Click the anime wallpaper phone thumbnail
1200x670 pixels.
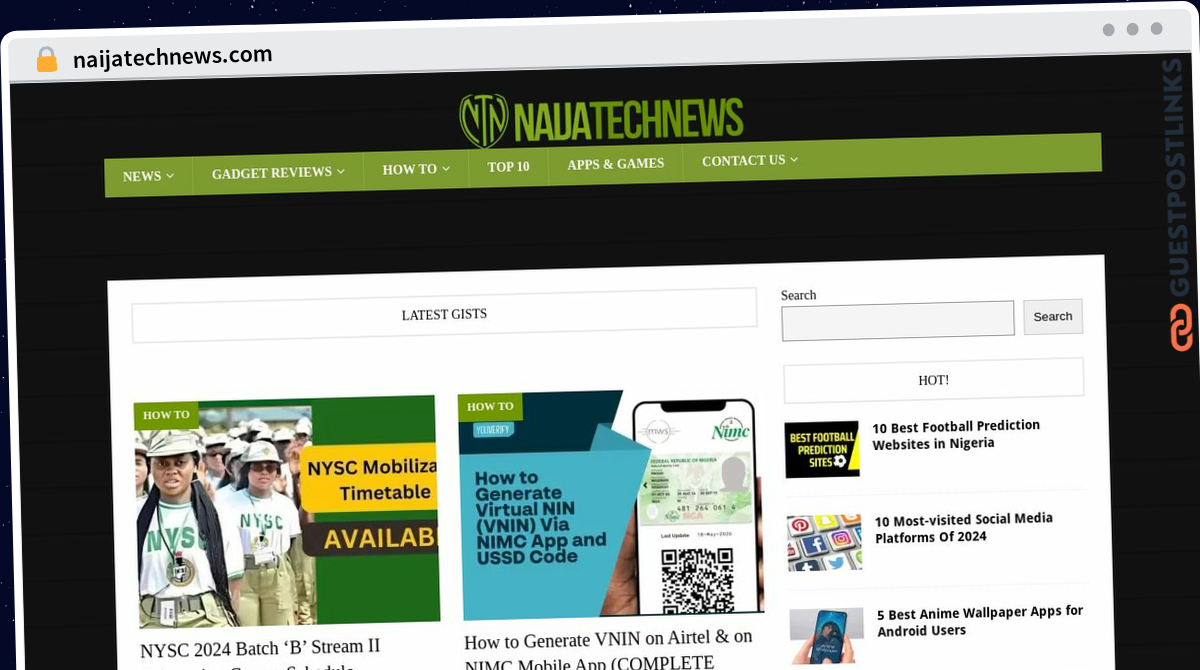827,636
